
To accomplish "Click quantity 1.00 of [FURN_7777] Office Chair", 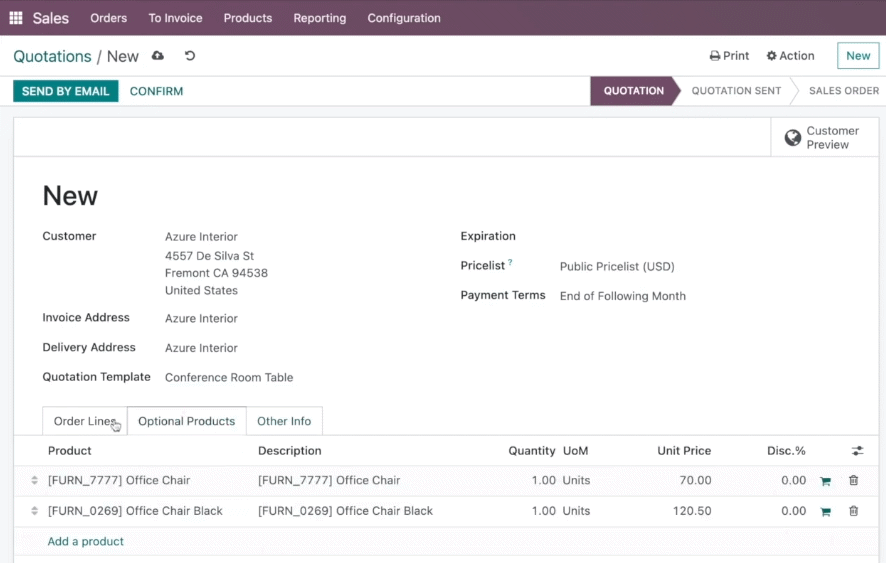I will 544,480.
